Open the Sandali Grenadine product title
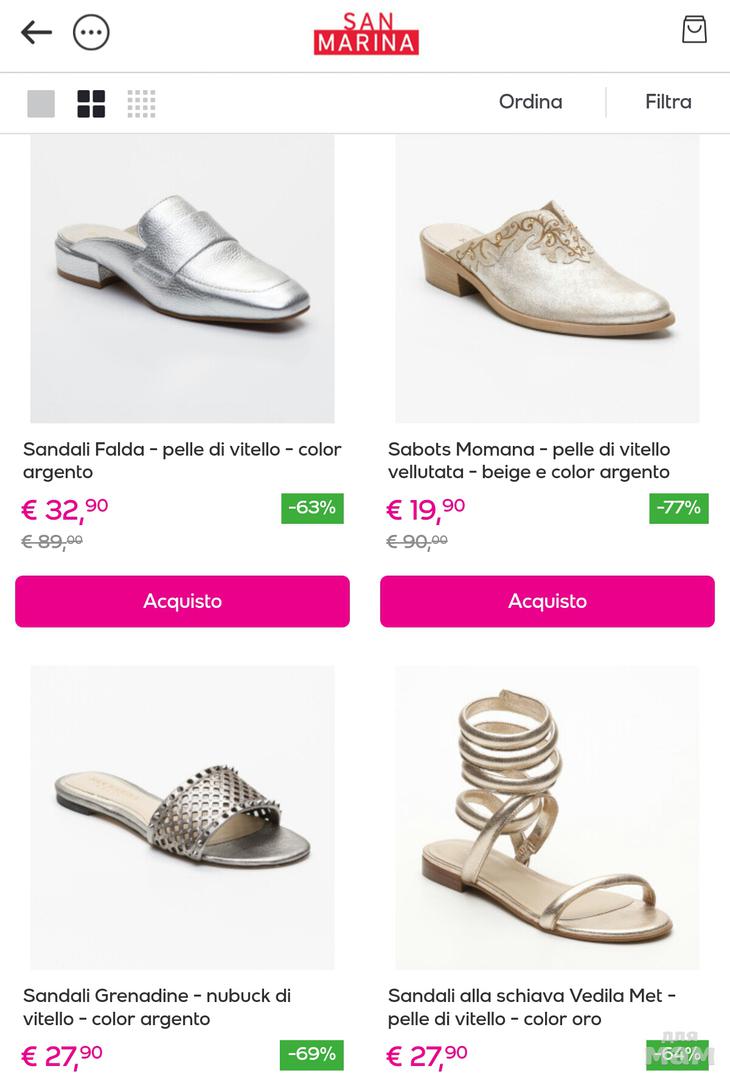This screenshot has height=1080, width=730. click(157, 1007)
